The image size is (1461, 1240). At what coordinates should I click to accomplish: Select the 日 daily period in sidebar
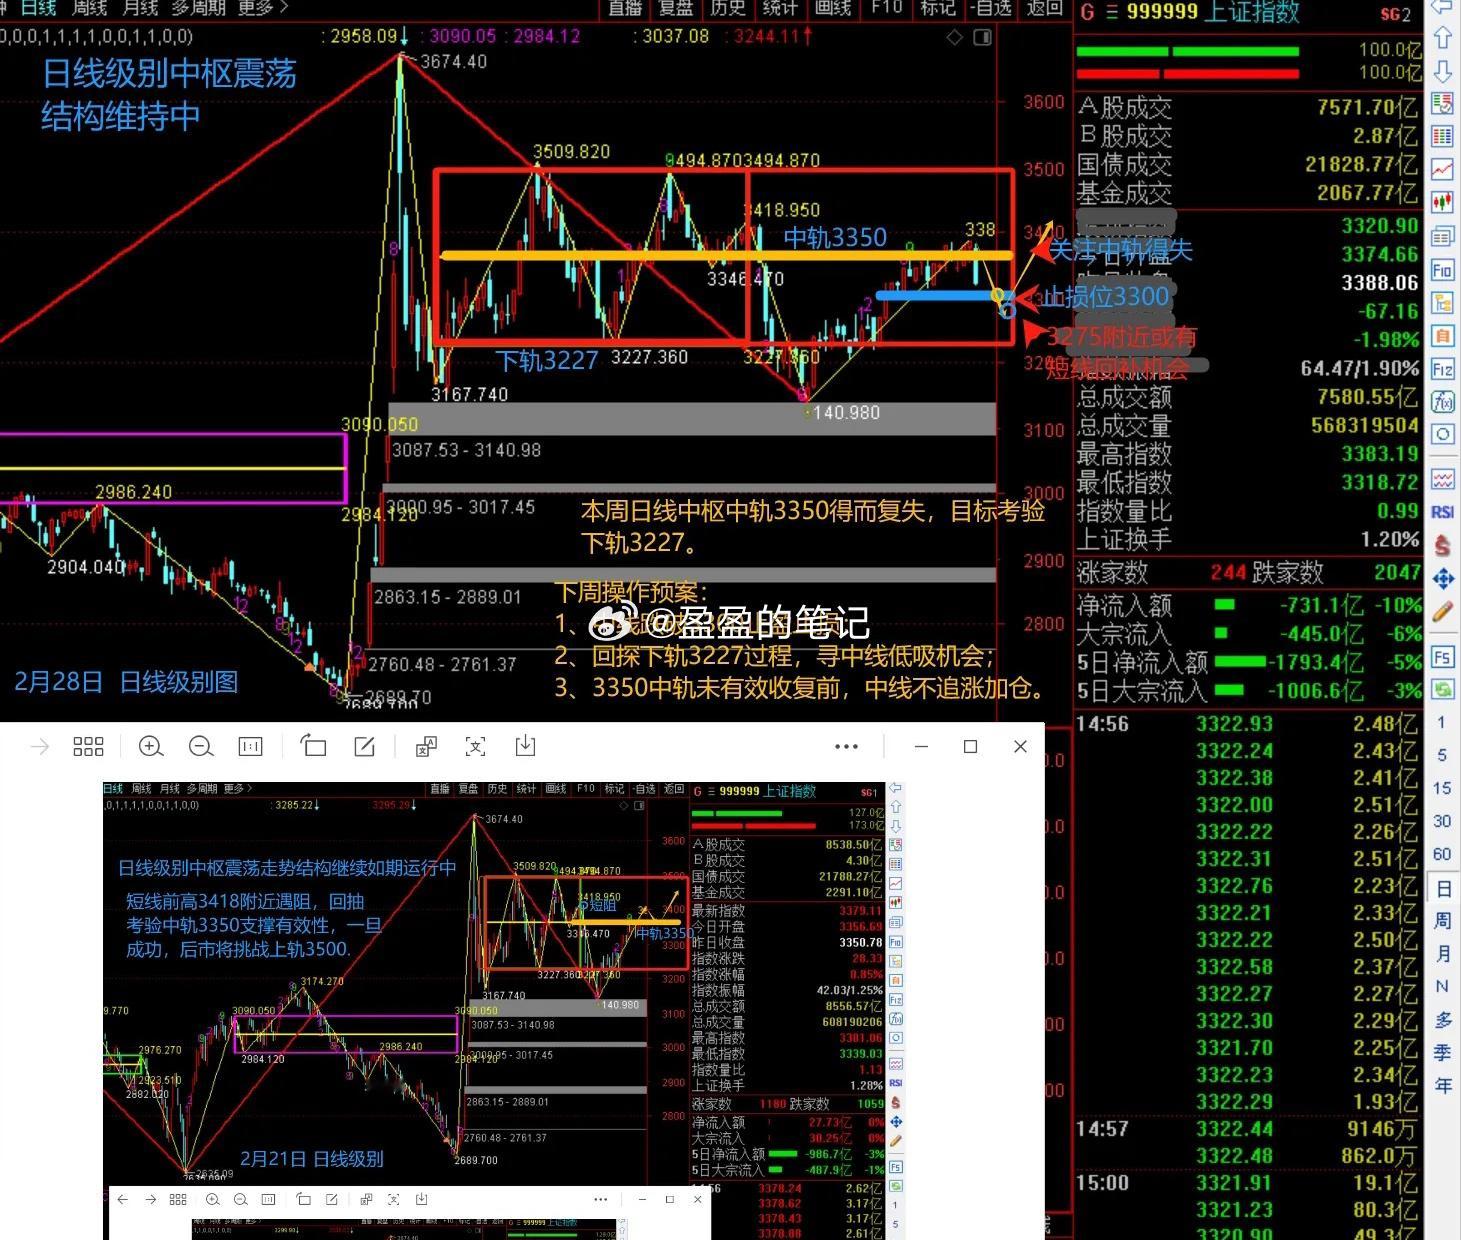(1442, 888)
